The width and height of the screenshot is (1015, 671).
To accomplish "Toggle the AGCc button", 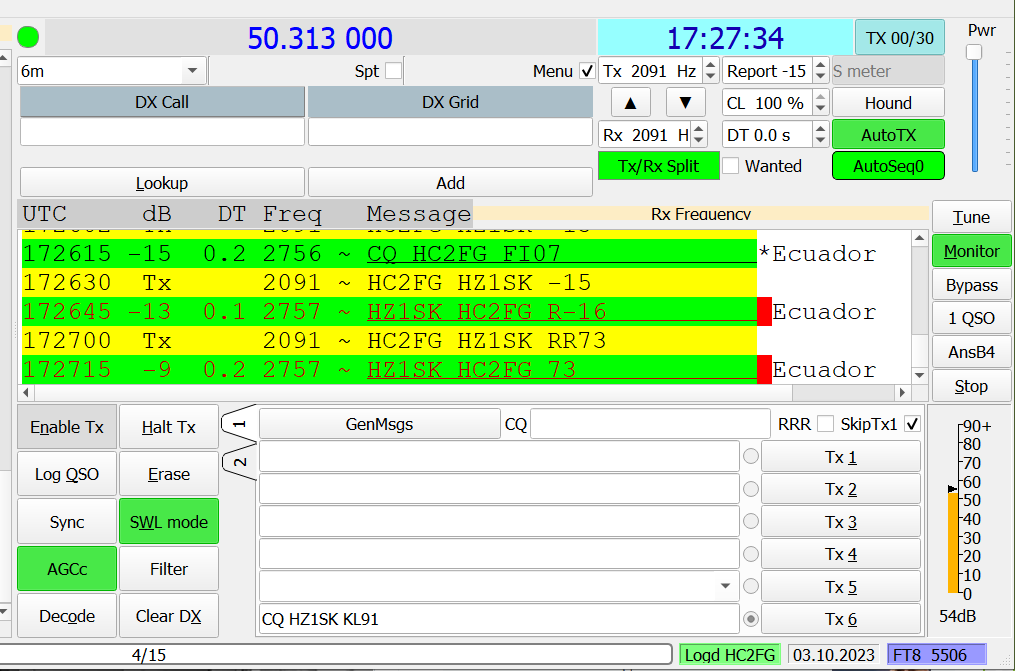I will click(x=67, y=569).
